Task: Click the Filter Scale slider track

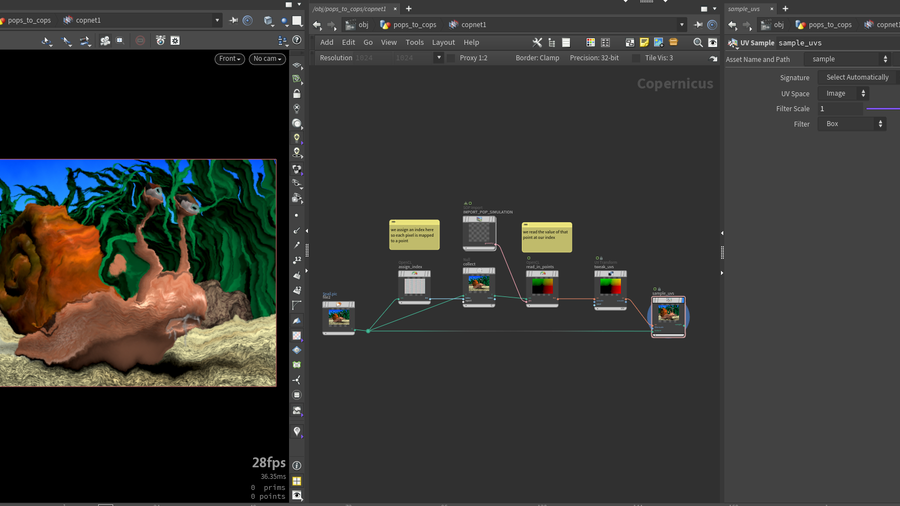Action: [882, 109]
